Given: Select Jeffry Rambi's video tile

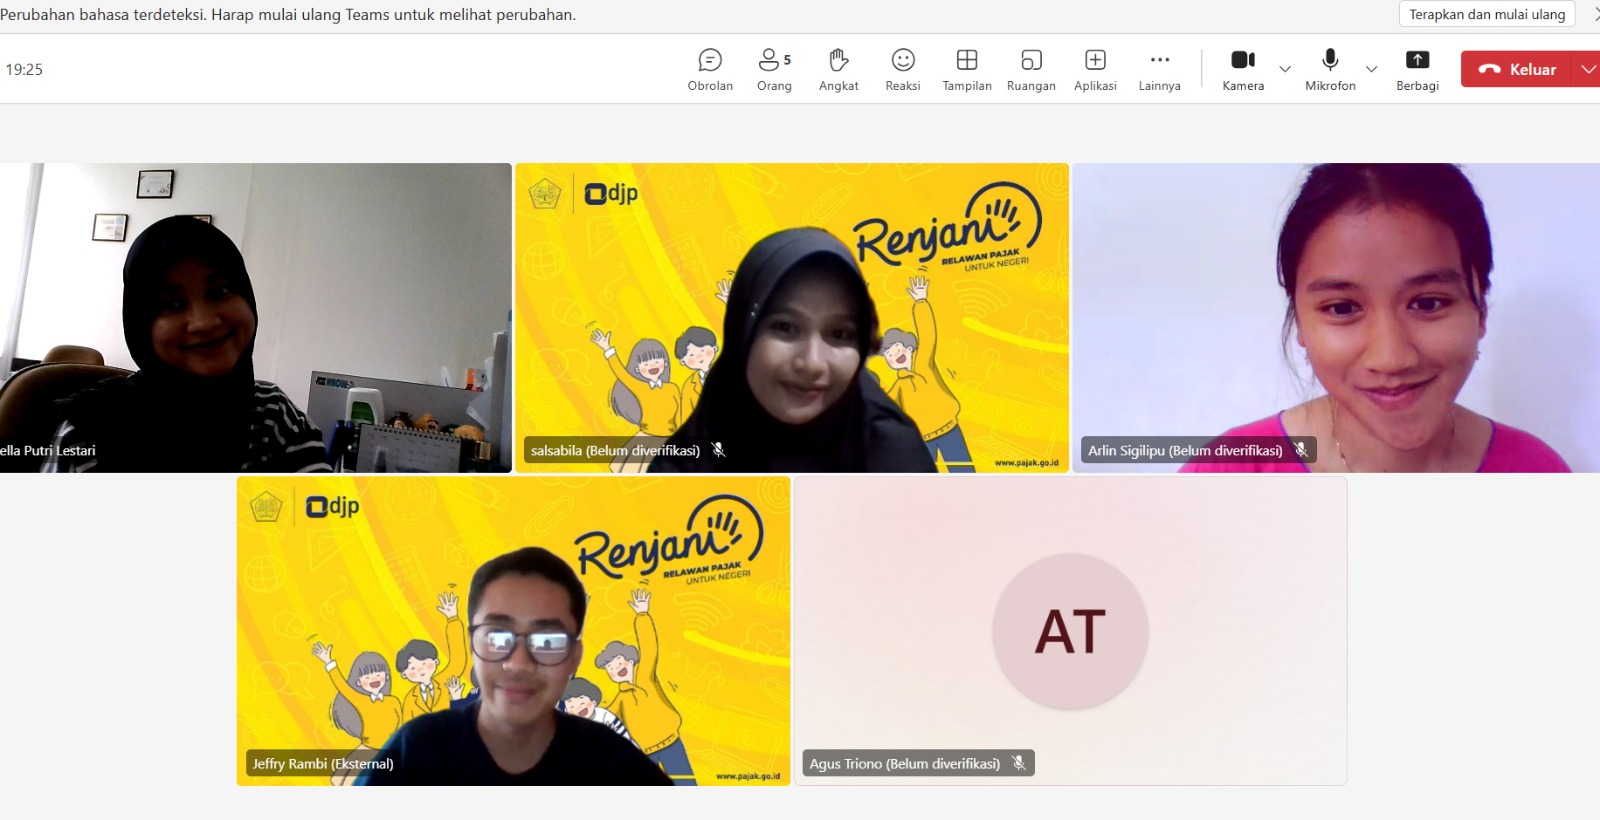Looking at the screenshot, I should (x=513, y=631).
